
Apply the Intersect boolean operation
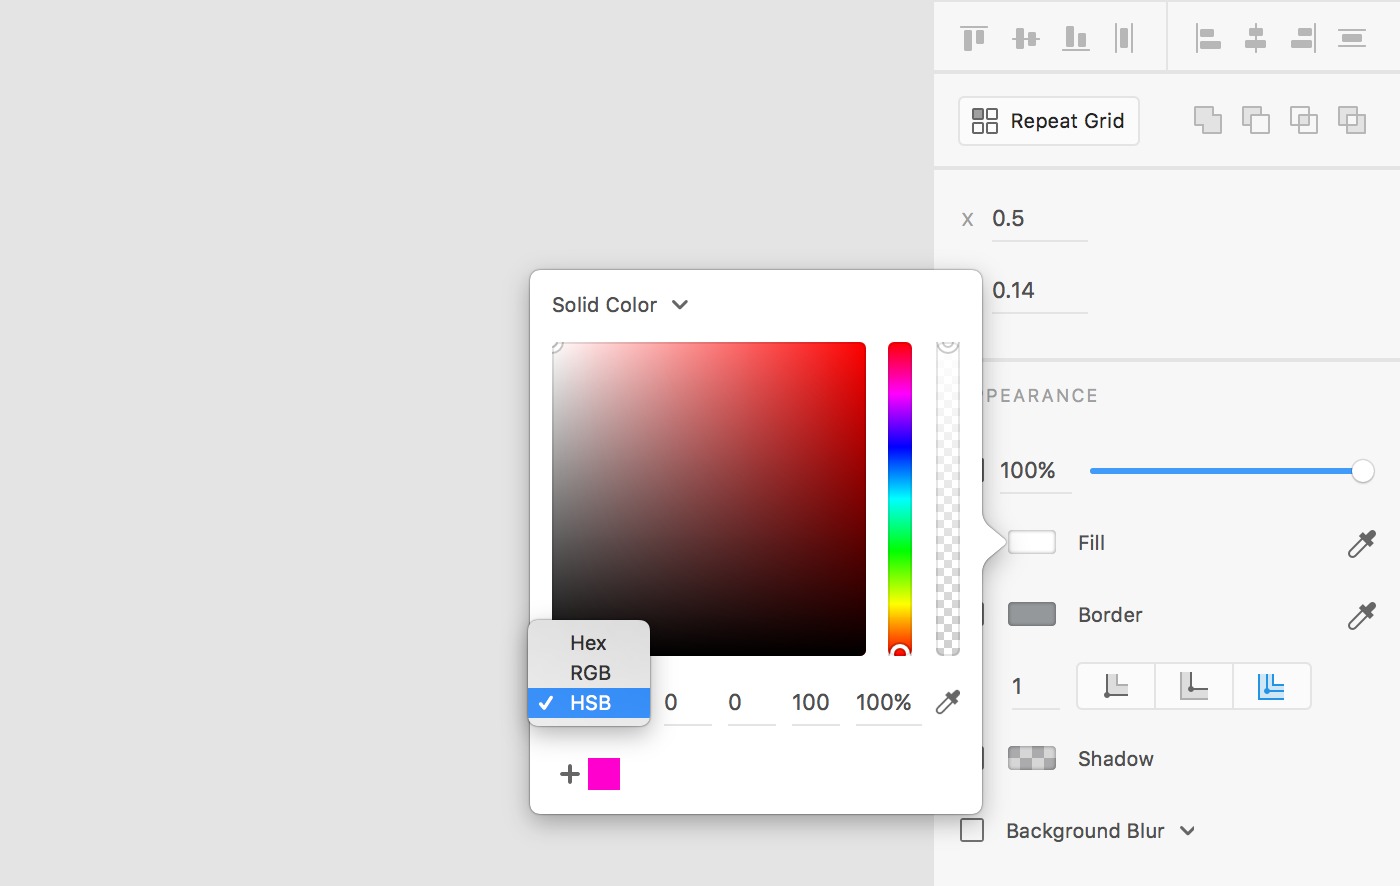pyautogui.click(x=1304, y=120)
